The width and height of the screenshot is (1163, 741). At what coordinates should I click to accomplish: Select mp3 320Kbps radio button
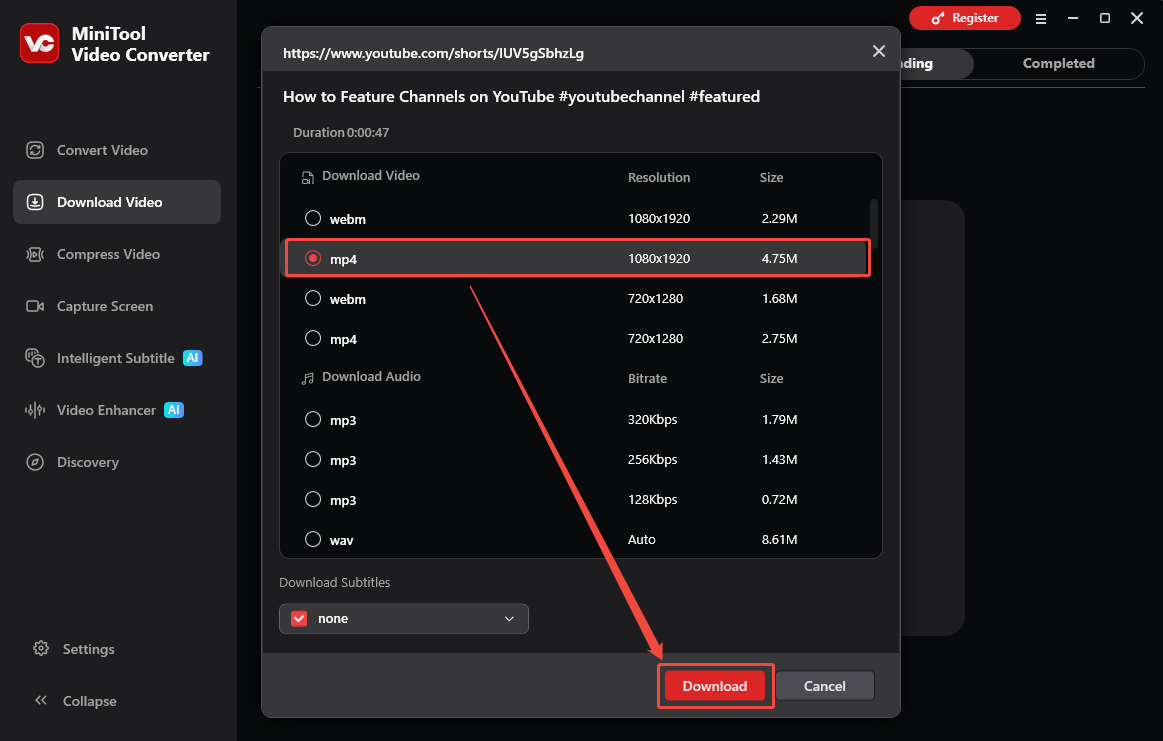click(x=313, y=419)
